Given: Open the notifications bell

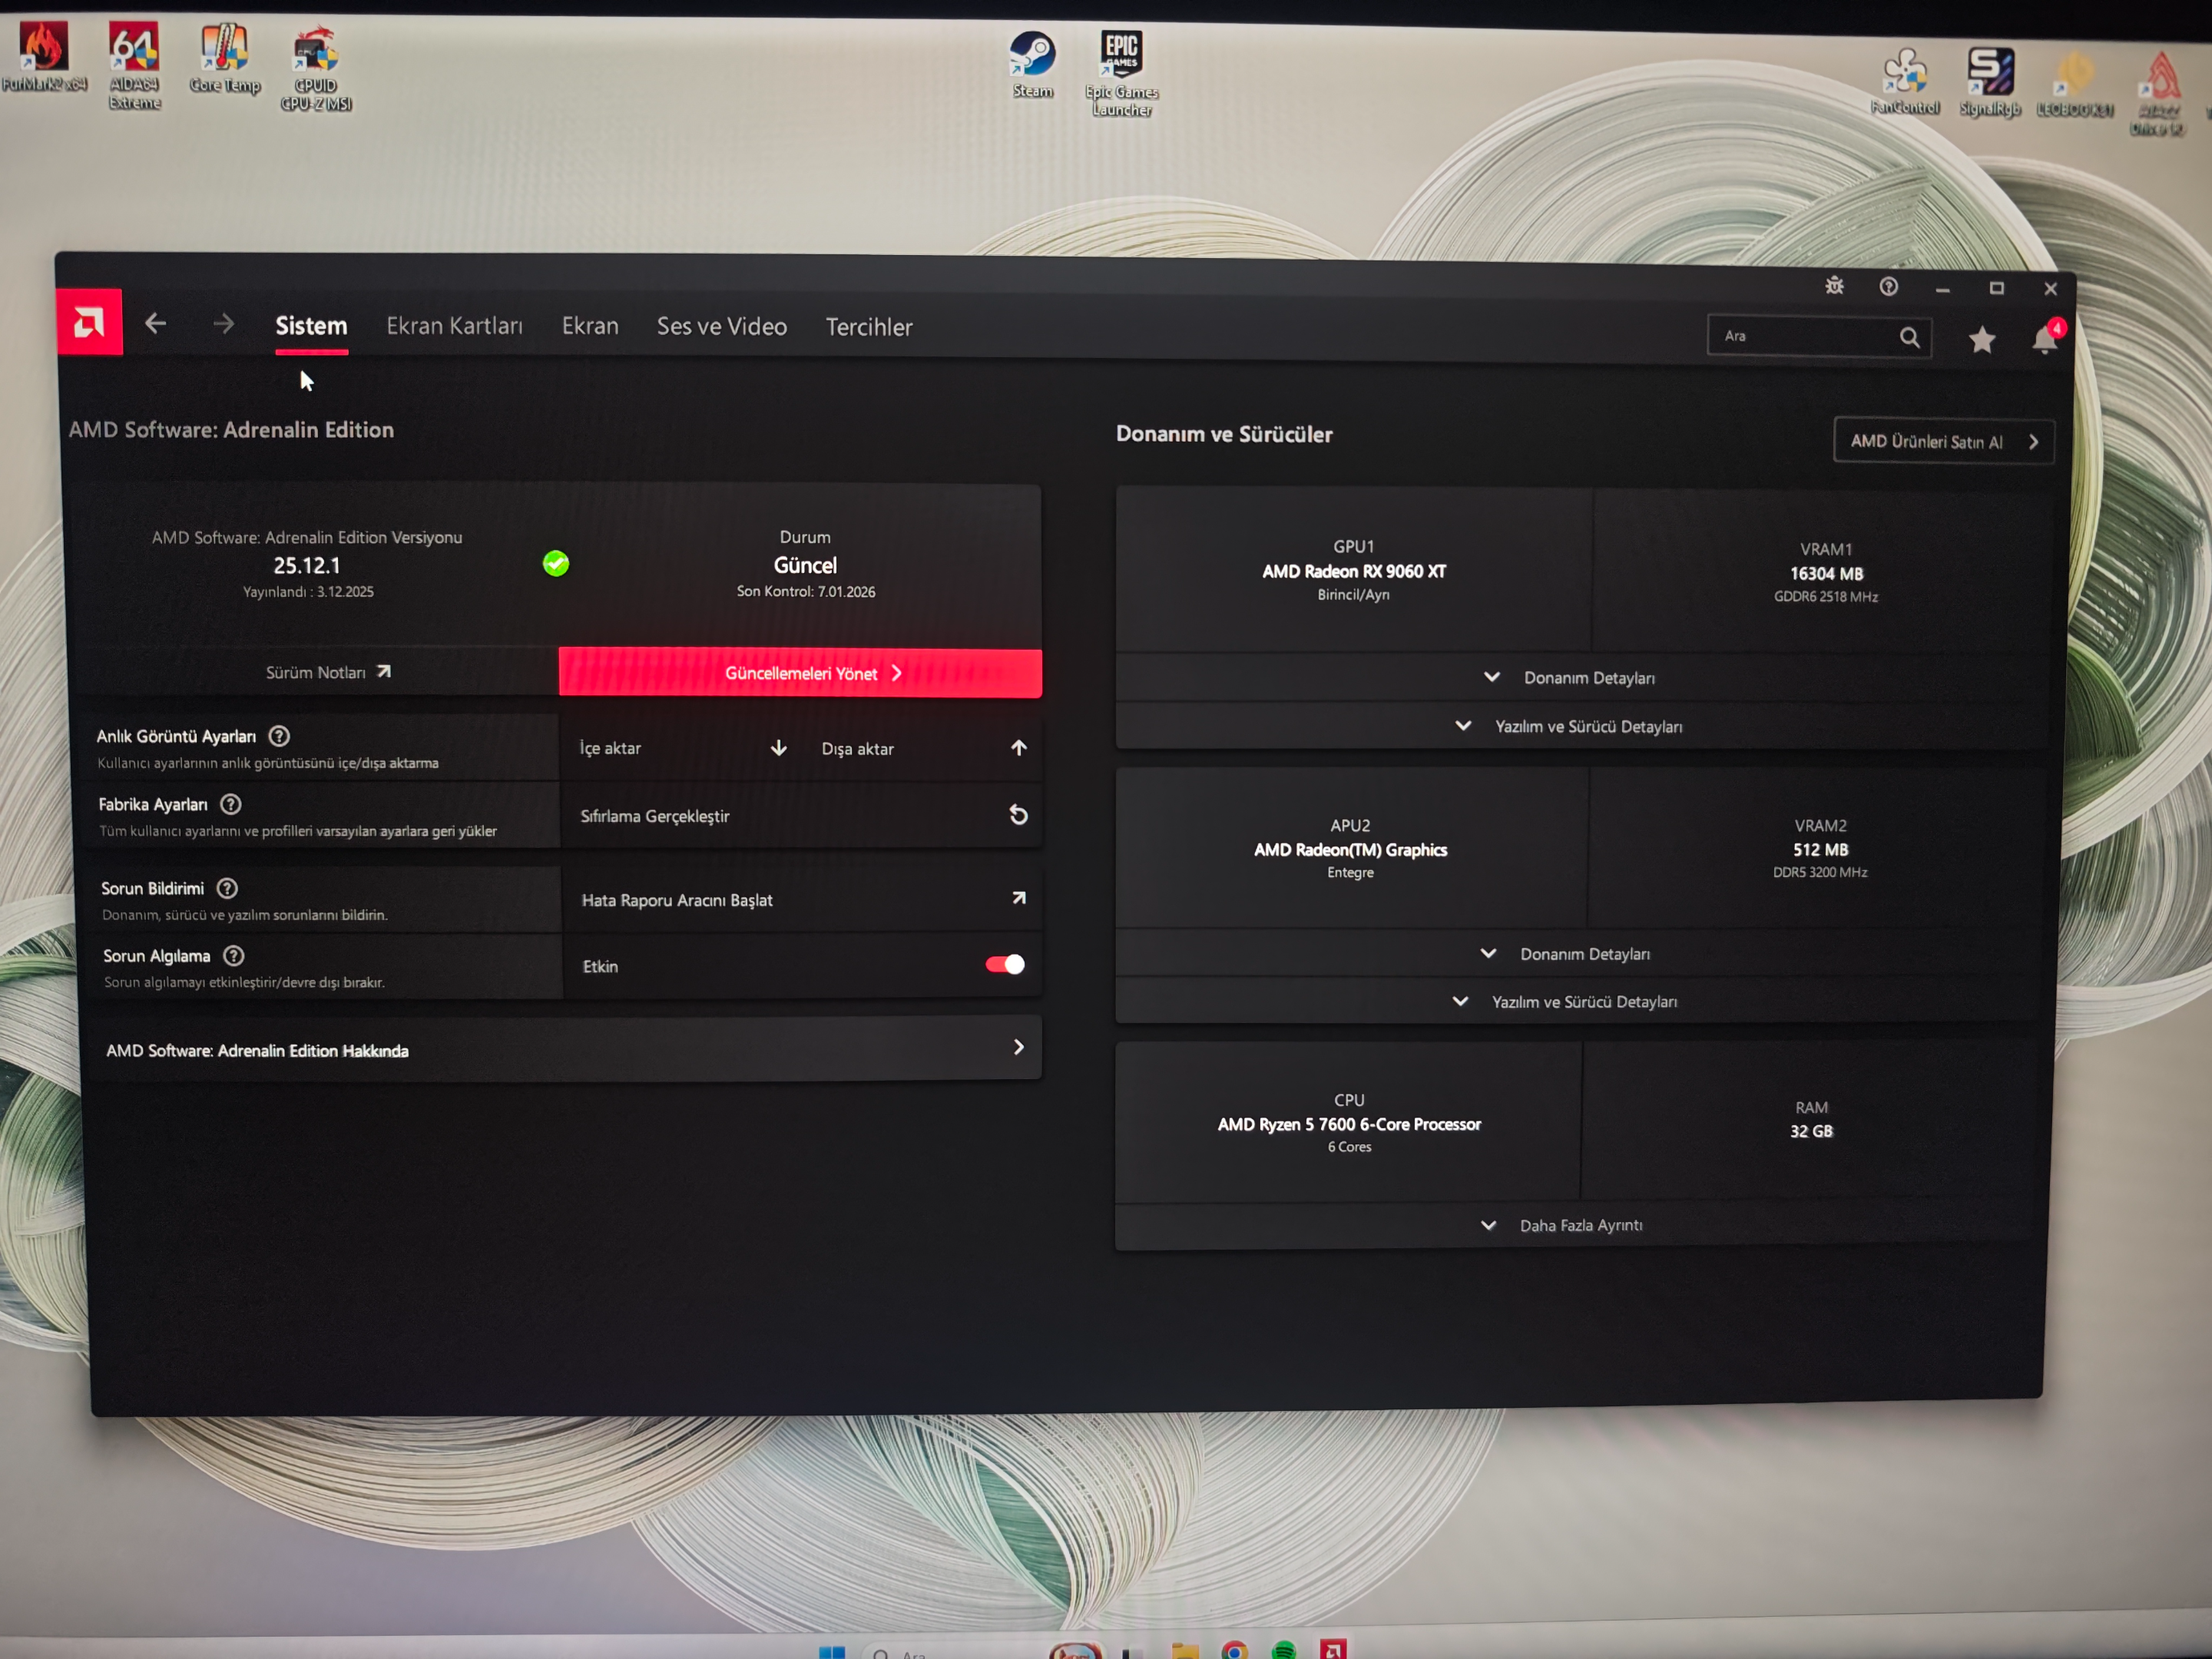Looking at the screenshot, I should (x=2045, y=340).
